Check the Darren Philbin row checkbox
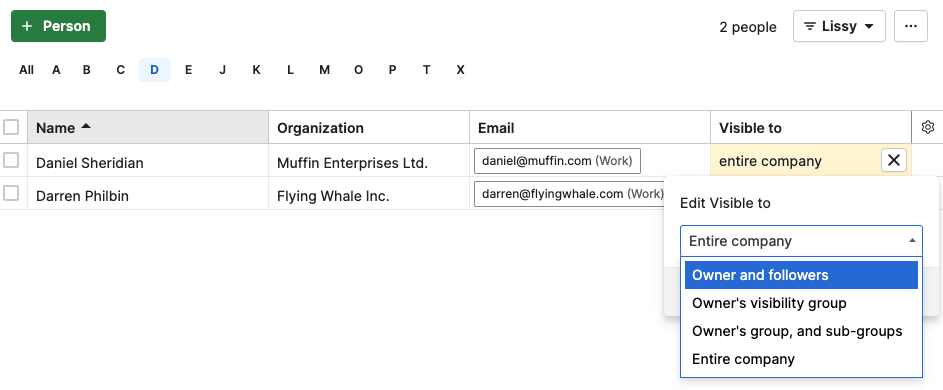This screenshot has width=943, height=390. (x=11, y=193)
